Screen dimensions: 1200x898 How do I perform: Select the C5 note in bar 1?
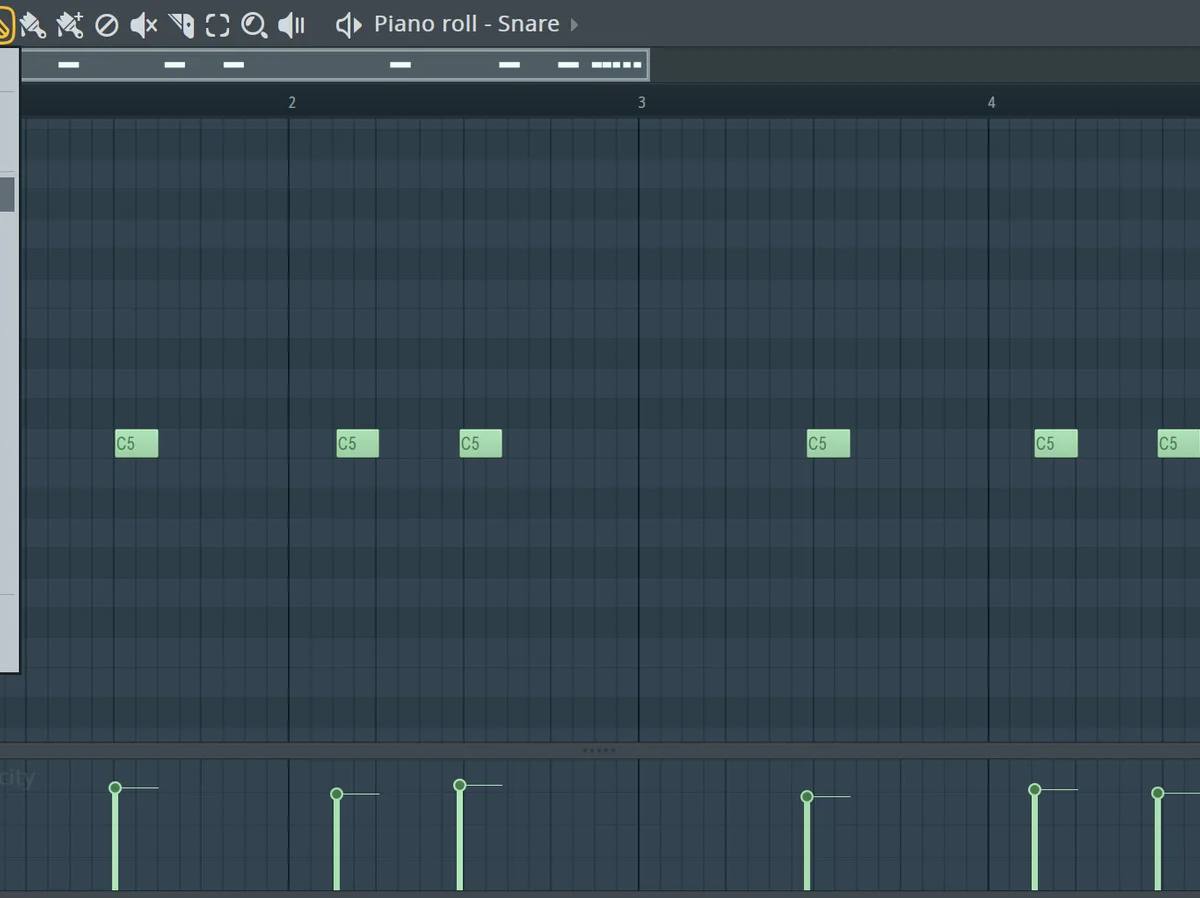point(136,443)
